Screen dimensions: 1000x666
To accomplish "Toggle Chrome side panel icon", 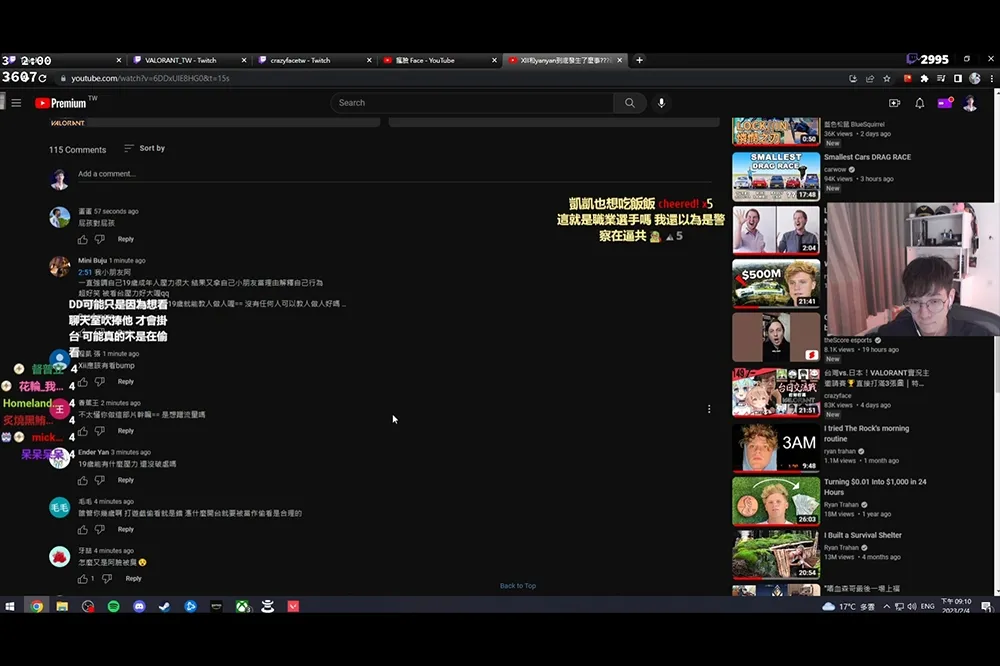I will pos(957,78).
